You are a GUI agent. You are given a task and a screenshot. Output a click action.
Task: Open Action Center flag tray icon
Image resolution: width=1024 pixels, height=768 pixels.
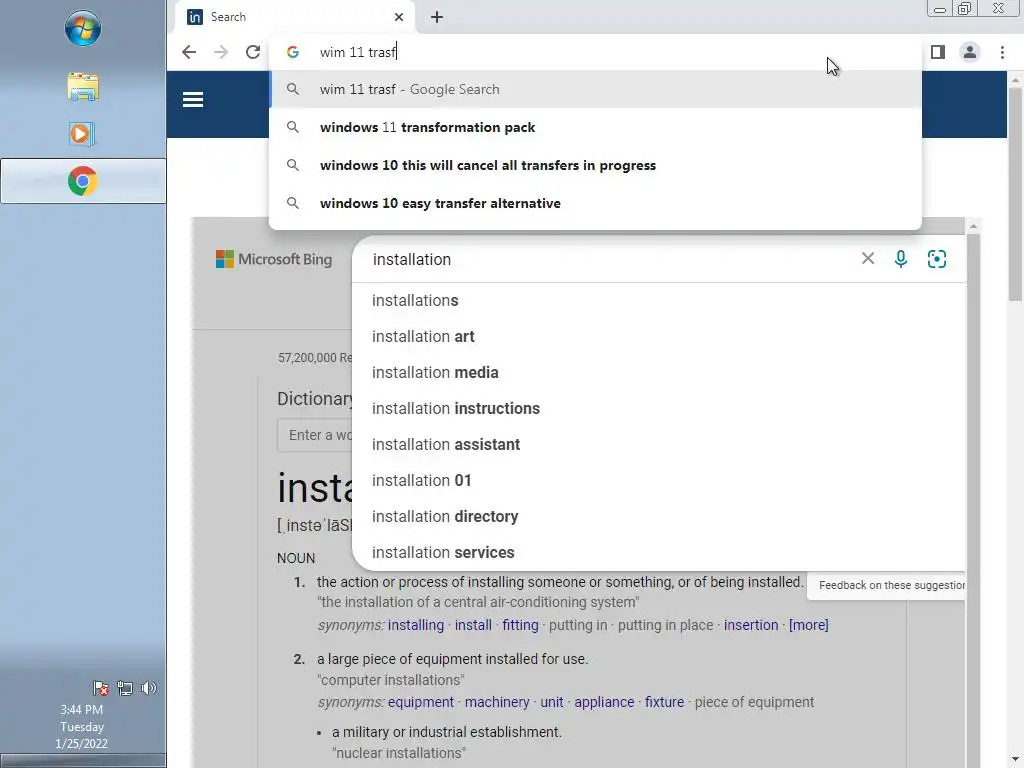pos(101,688)
